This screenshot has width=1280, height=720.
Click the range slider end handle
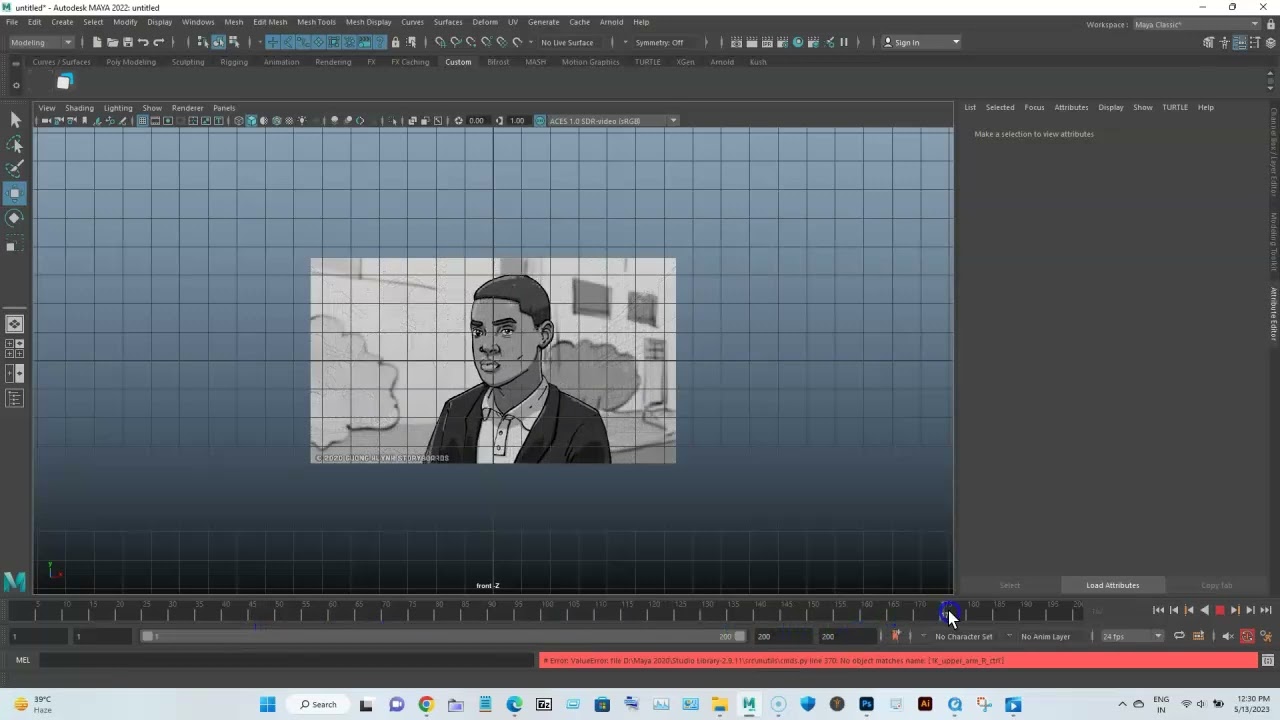pos(739,636)
